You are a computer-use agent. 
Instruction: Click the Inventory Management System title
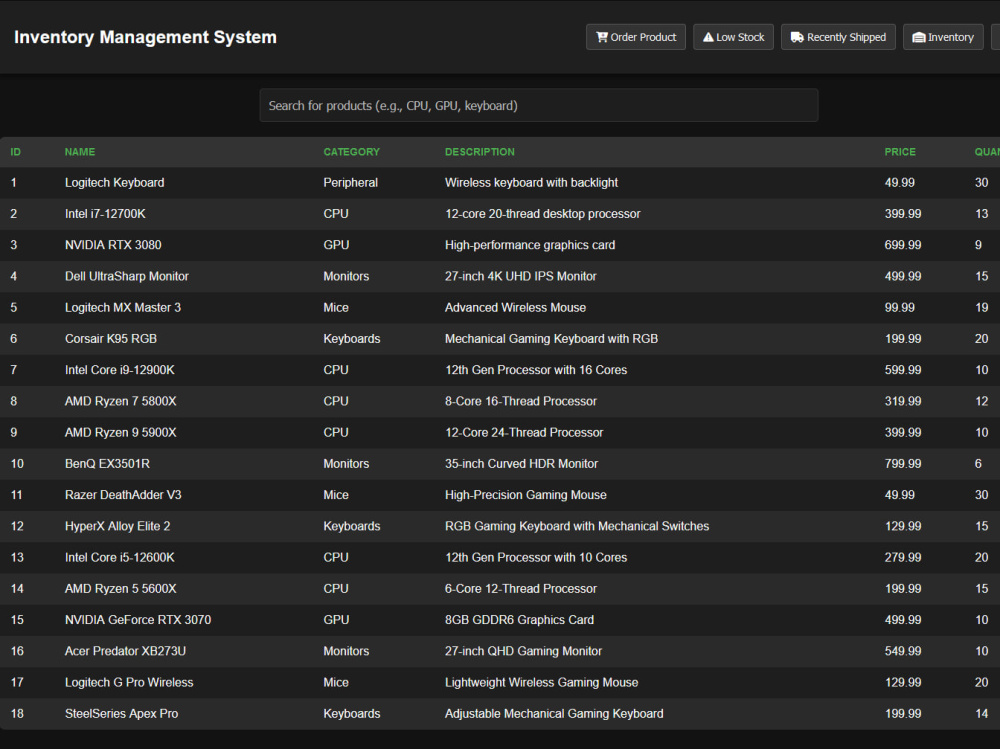point(145,37)
